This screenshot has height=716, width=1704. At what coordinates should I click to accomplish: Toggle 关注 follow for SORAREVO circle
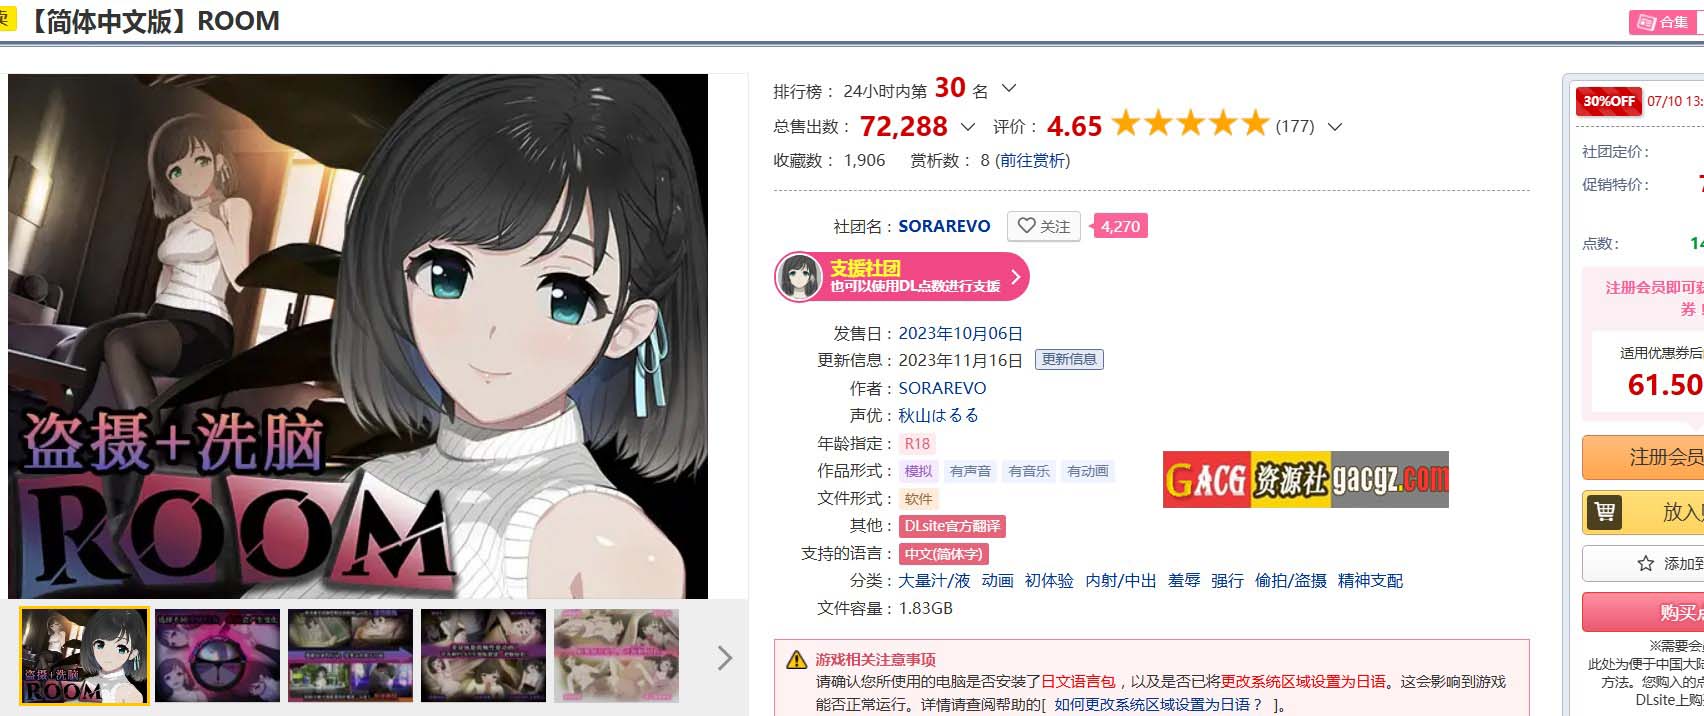coord(1044,226)
